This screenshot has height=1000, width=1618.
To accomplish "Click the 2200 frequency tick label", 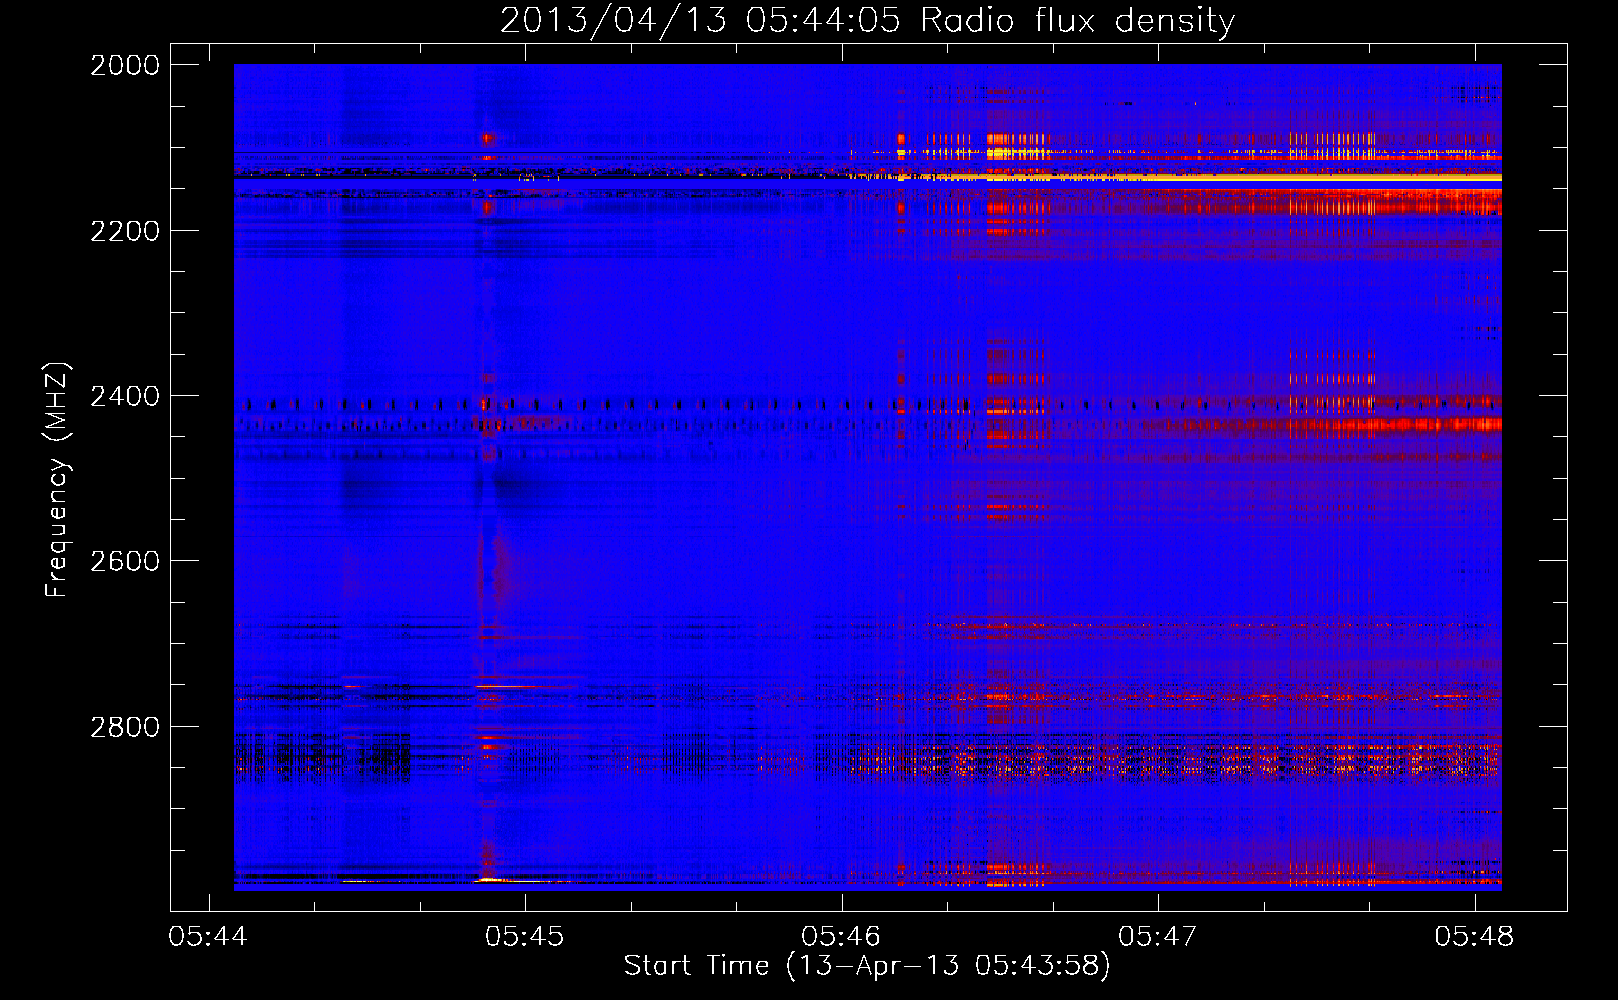I will coord(125,231).
